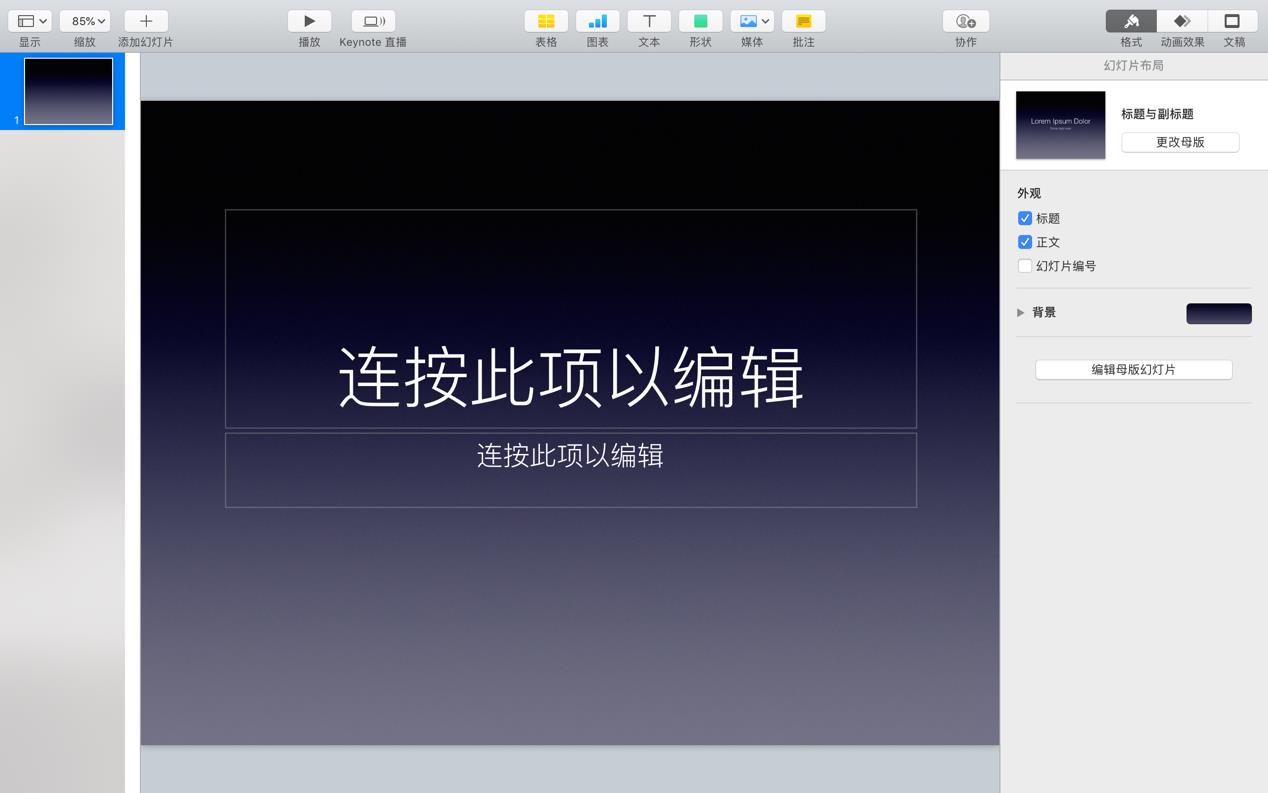Add a comment with the 批注 icon
1268x793 pixels.
(803, 20)
